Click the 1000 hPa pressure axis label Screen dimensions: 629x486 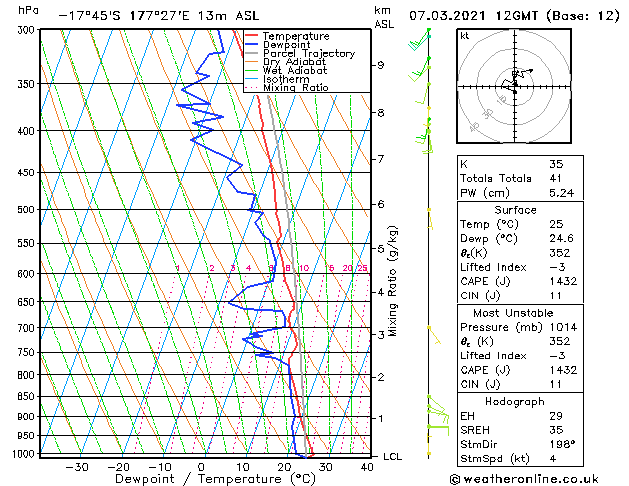click(x=24, y=454)
